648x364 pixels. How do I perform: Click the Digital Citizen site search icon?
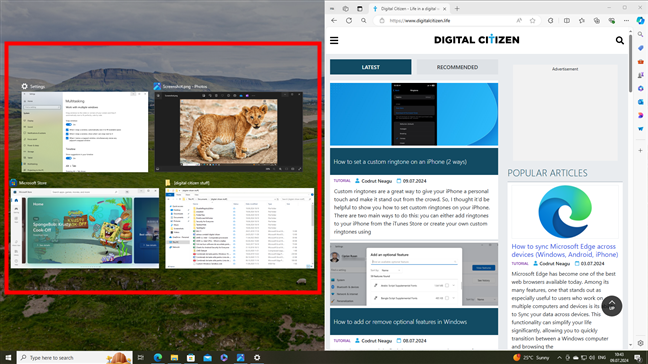pyautogui.click(x=619, y=40)
